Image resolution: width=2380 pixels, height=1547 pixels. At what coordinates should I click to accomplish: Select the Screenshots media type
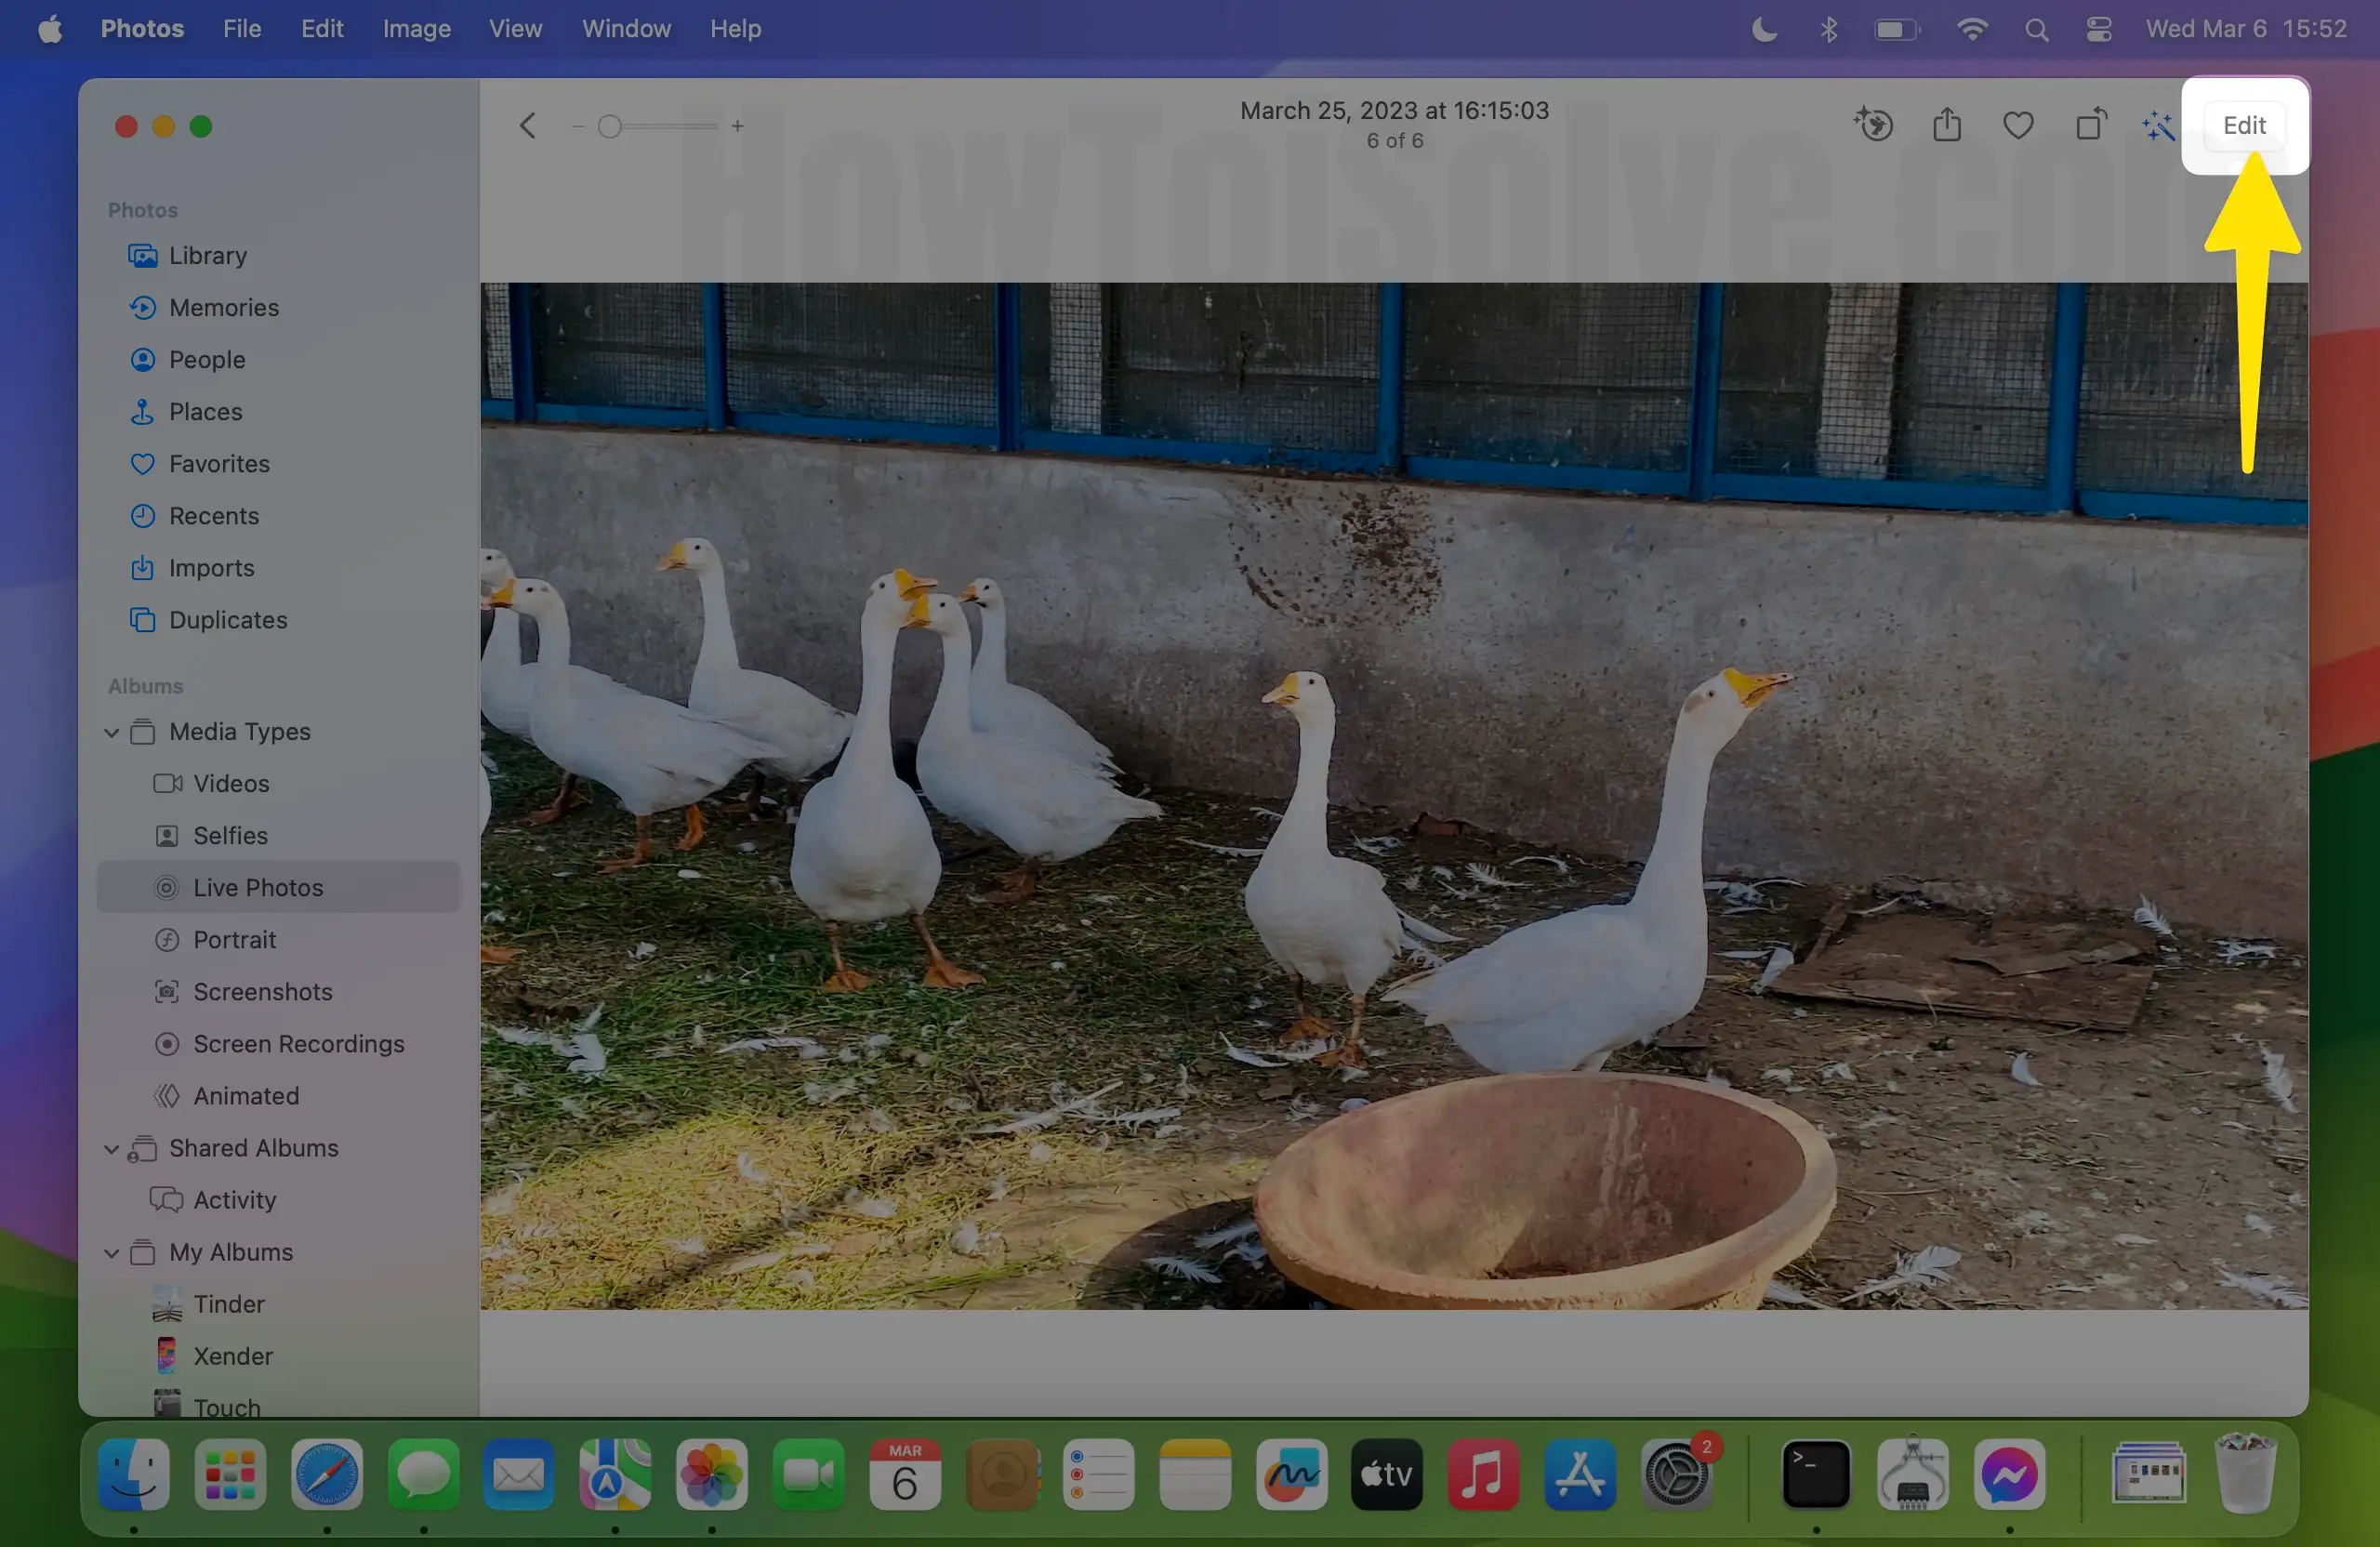tap(262, 992)
